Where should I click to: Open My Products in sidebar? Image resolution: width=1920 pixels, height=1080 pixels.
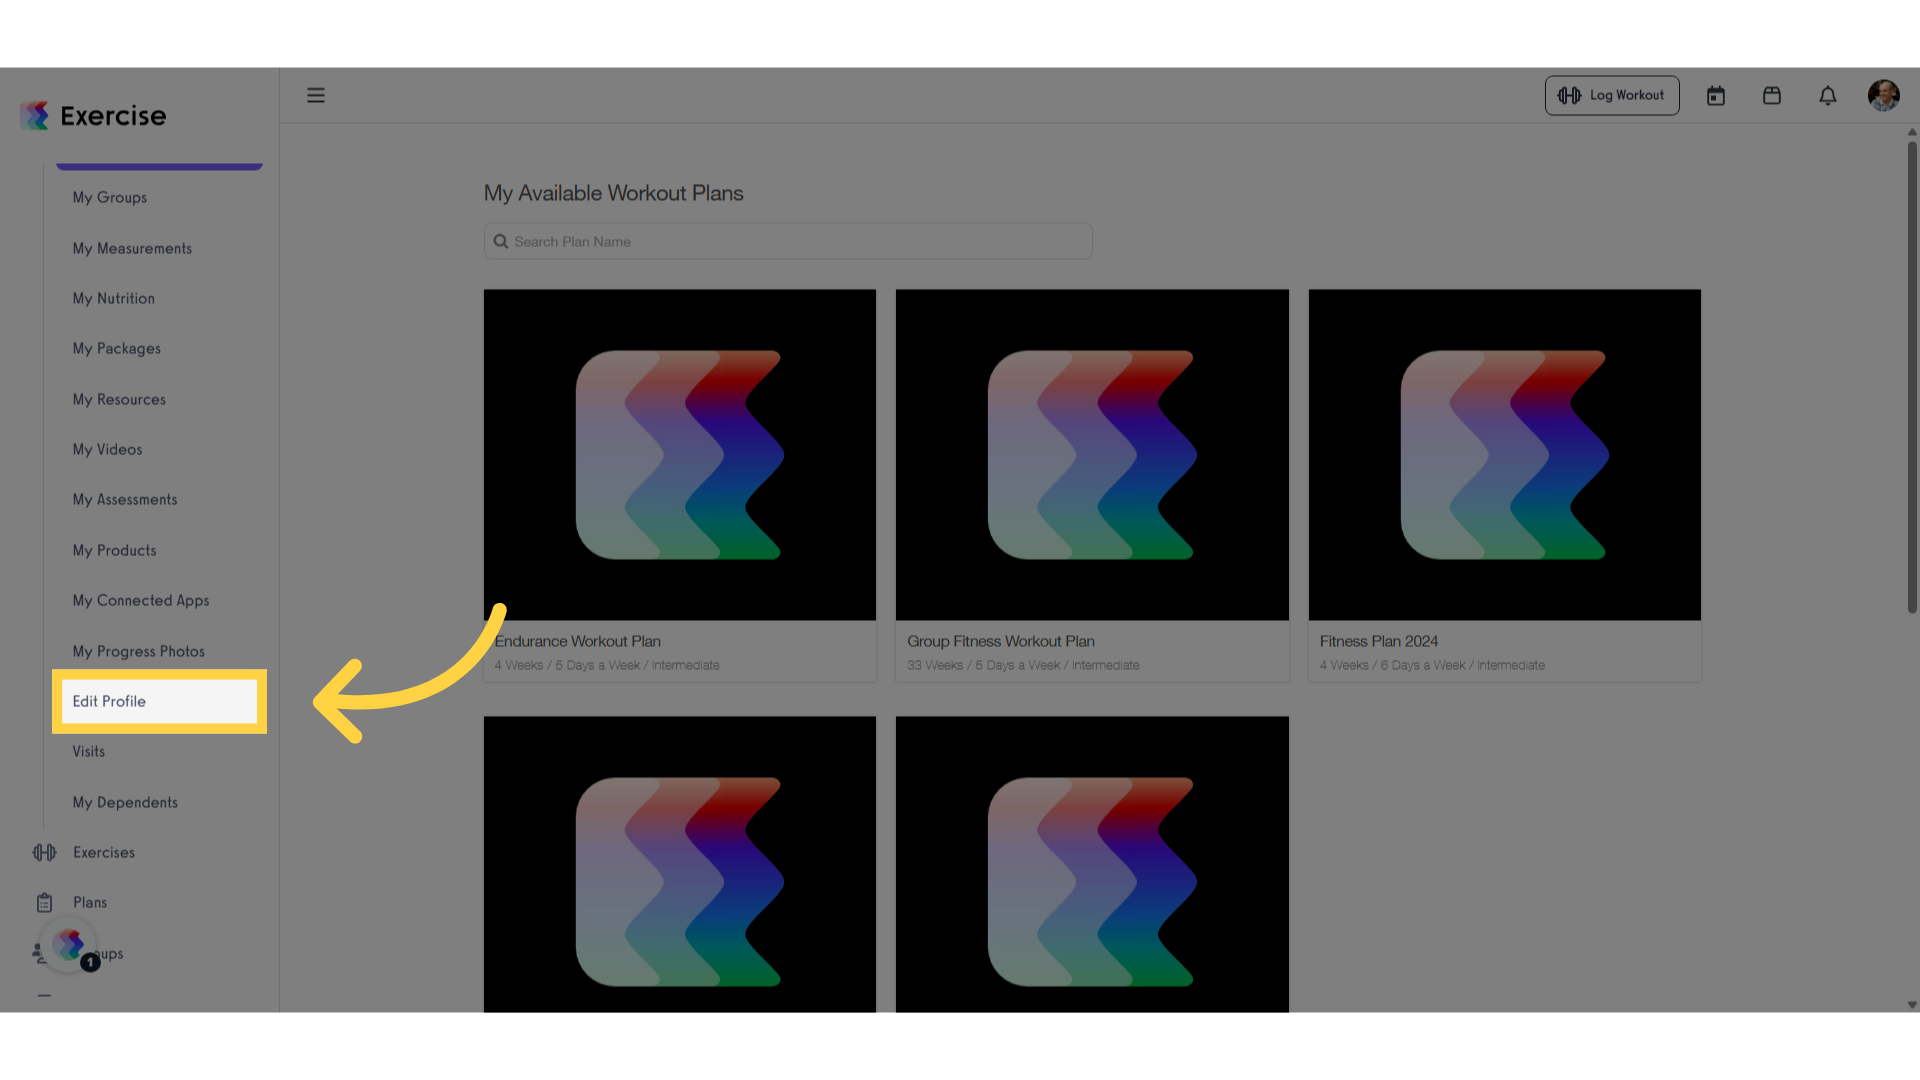[x=115, y=551]
